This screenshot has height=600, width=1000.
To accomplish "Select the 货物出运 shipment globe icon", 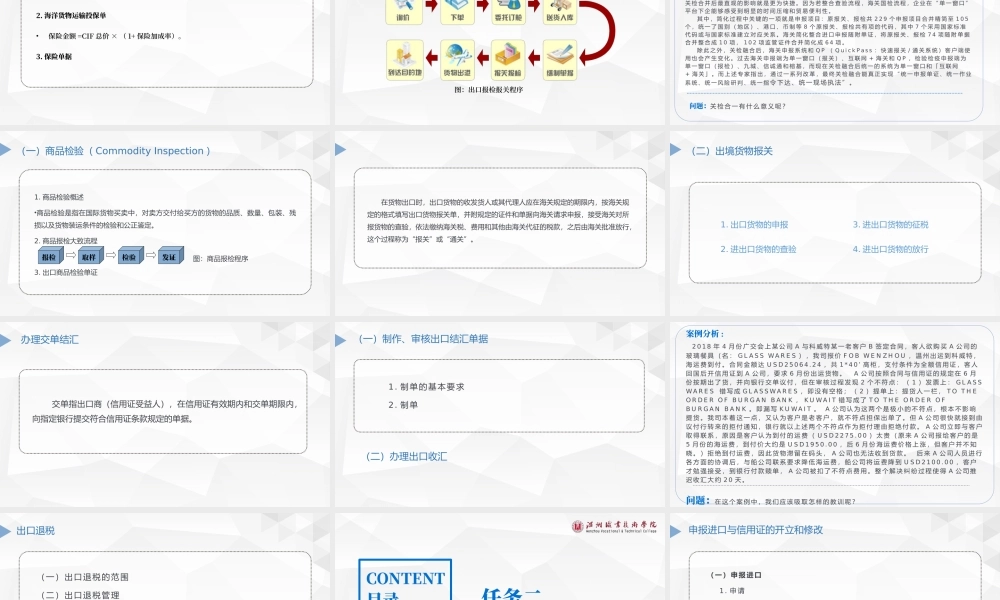I will pyautogui.click(x=457, y=57).
